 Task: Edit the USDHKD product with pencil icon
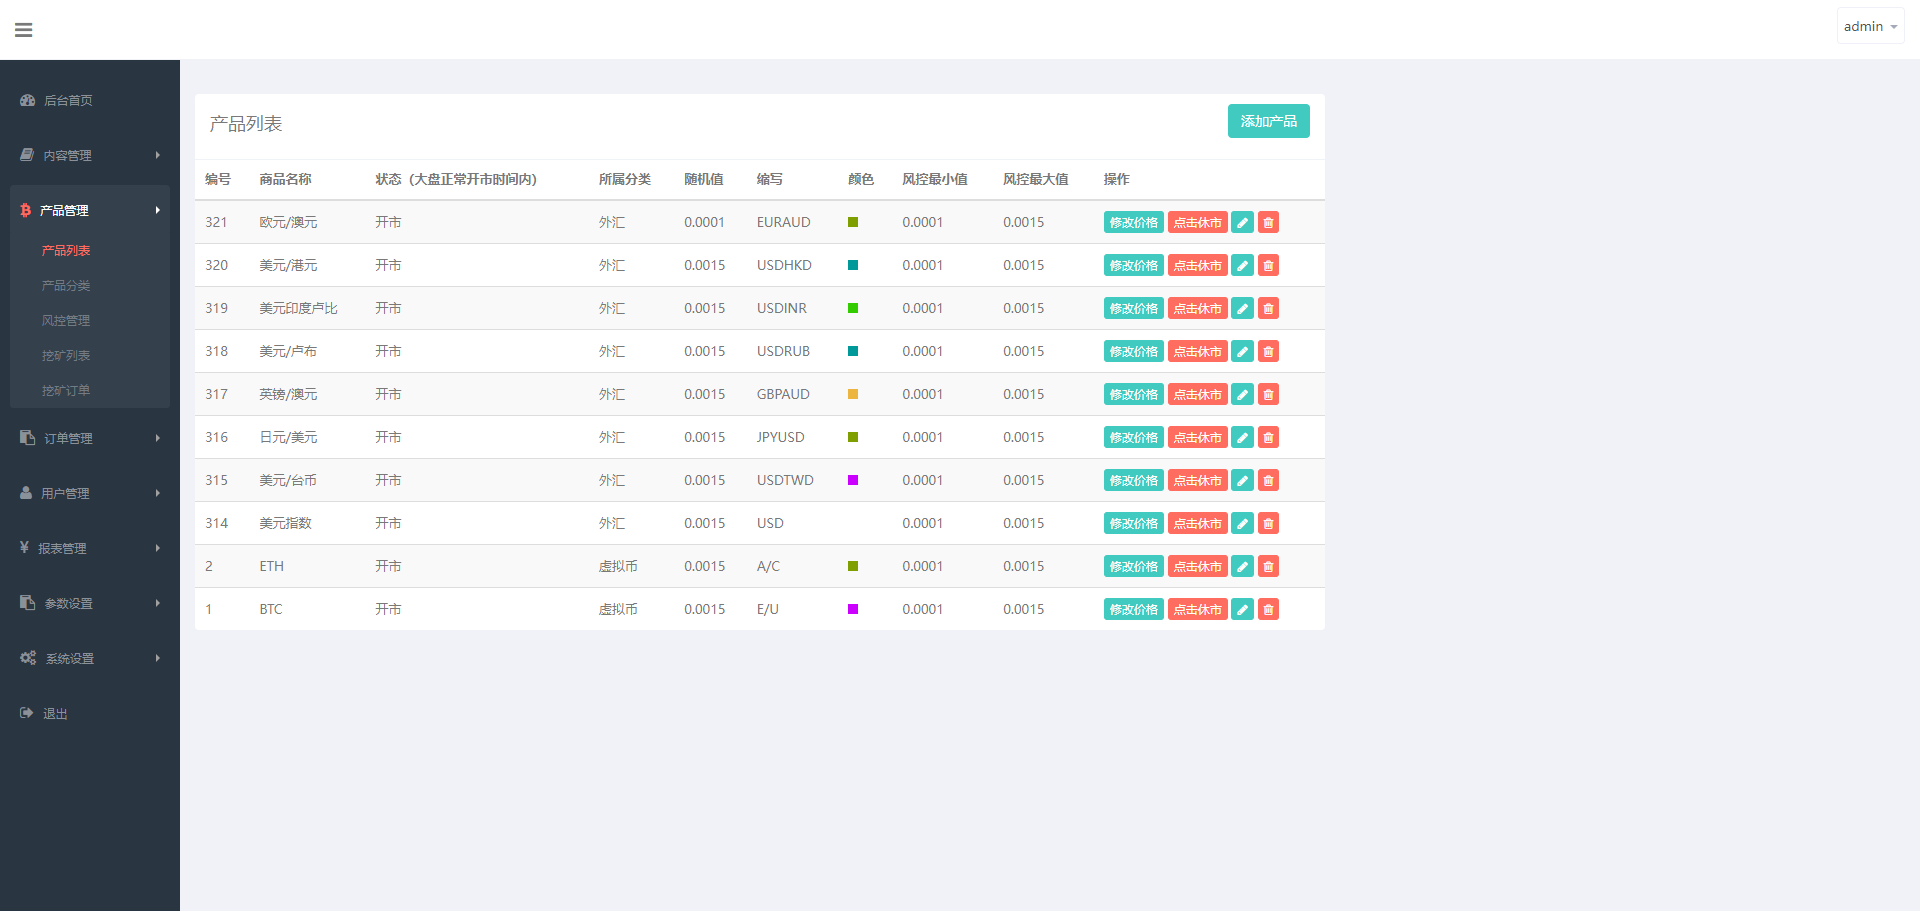(1242, 265)
